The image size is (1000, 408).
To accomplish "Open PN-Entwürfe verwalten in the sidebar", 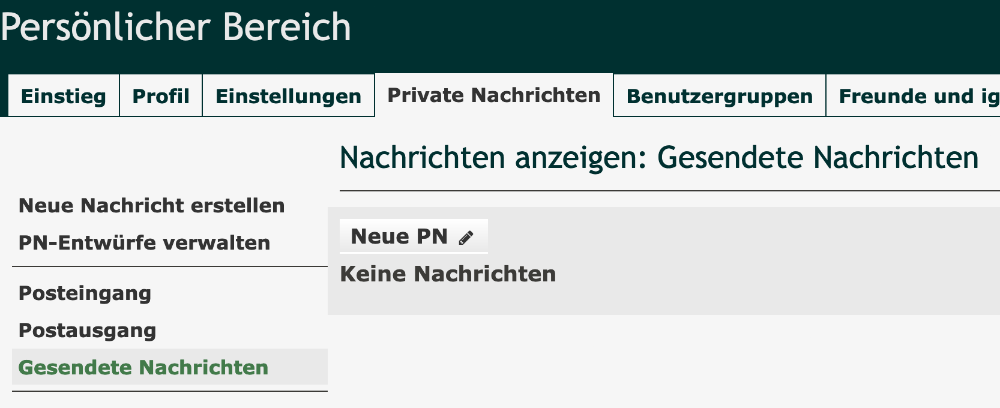I will (145, 242).
